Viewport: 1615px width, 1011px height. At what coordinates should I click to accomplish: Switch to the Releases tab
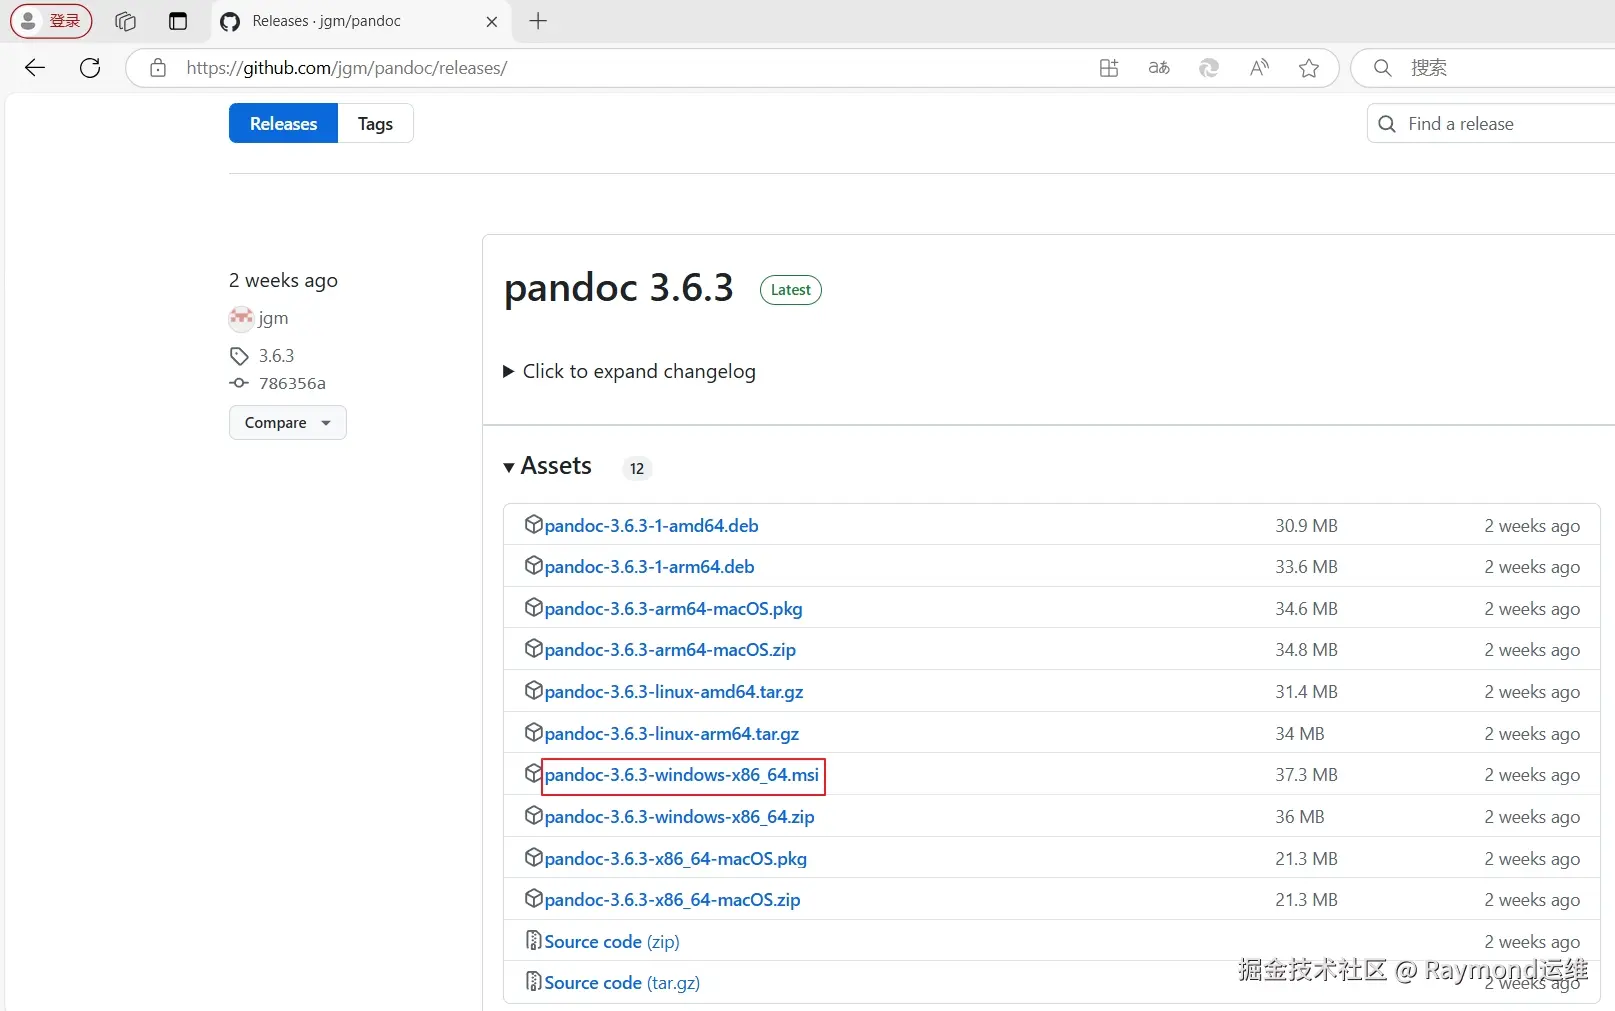pyautogui.click(x=283, y=124)
